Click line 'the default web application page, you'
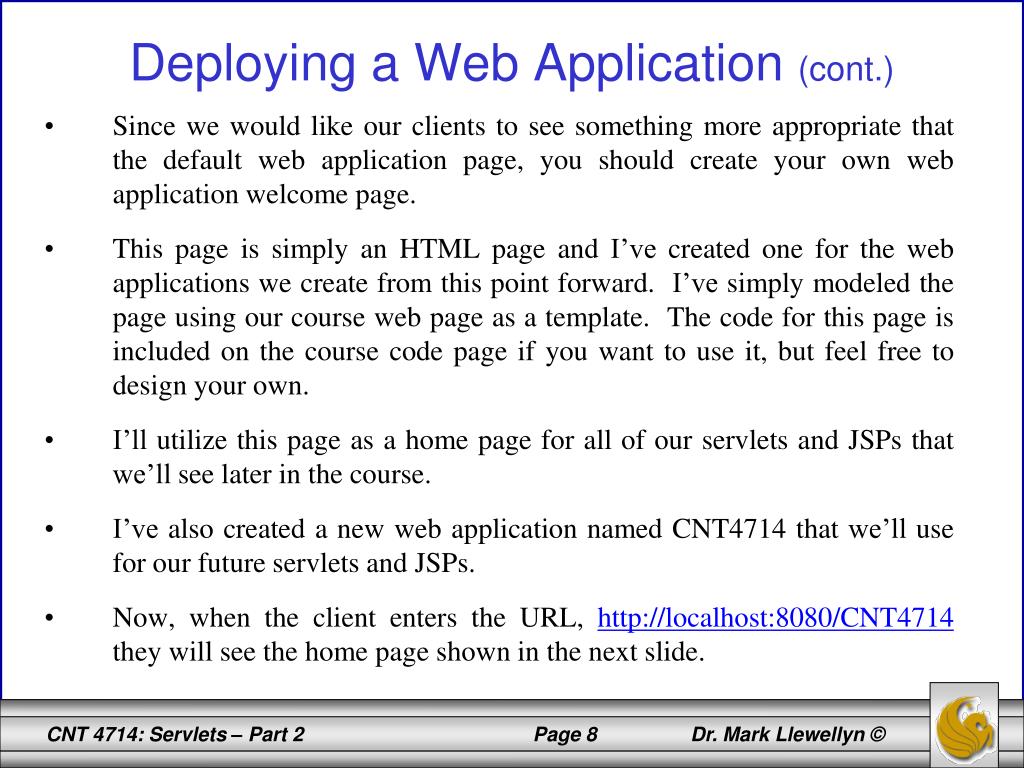1024x768 pixels. click(x=533, y=161)
